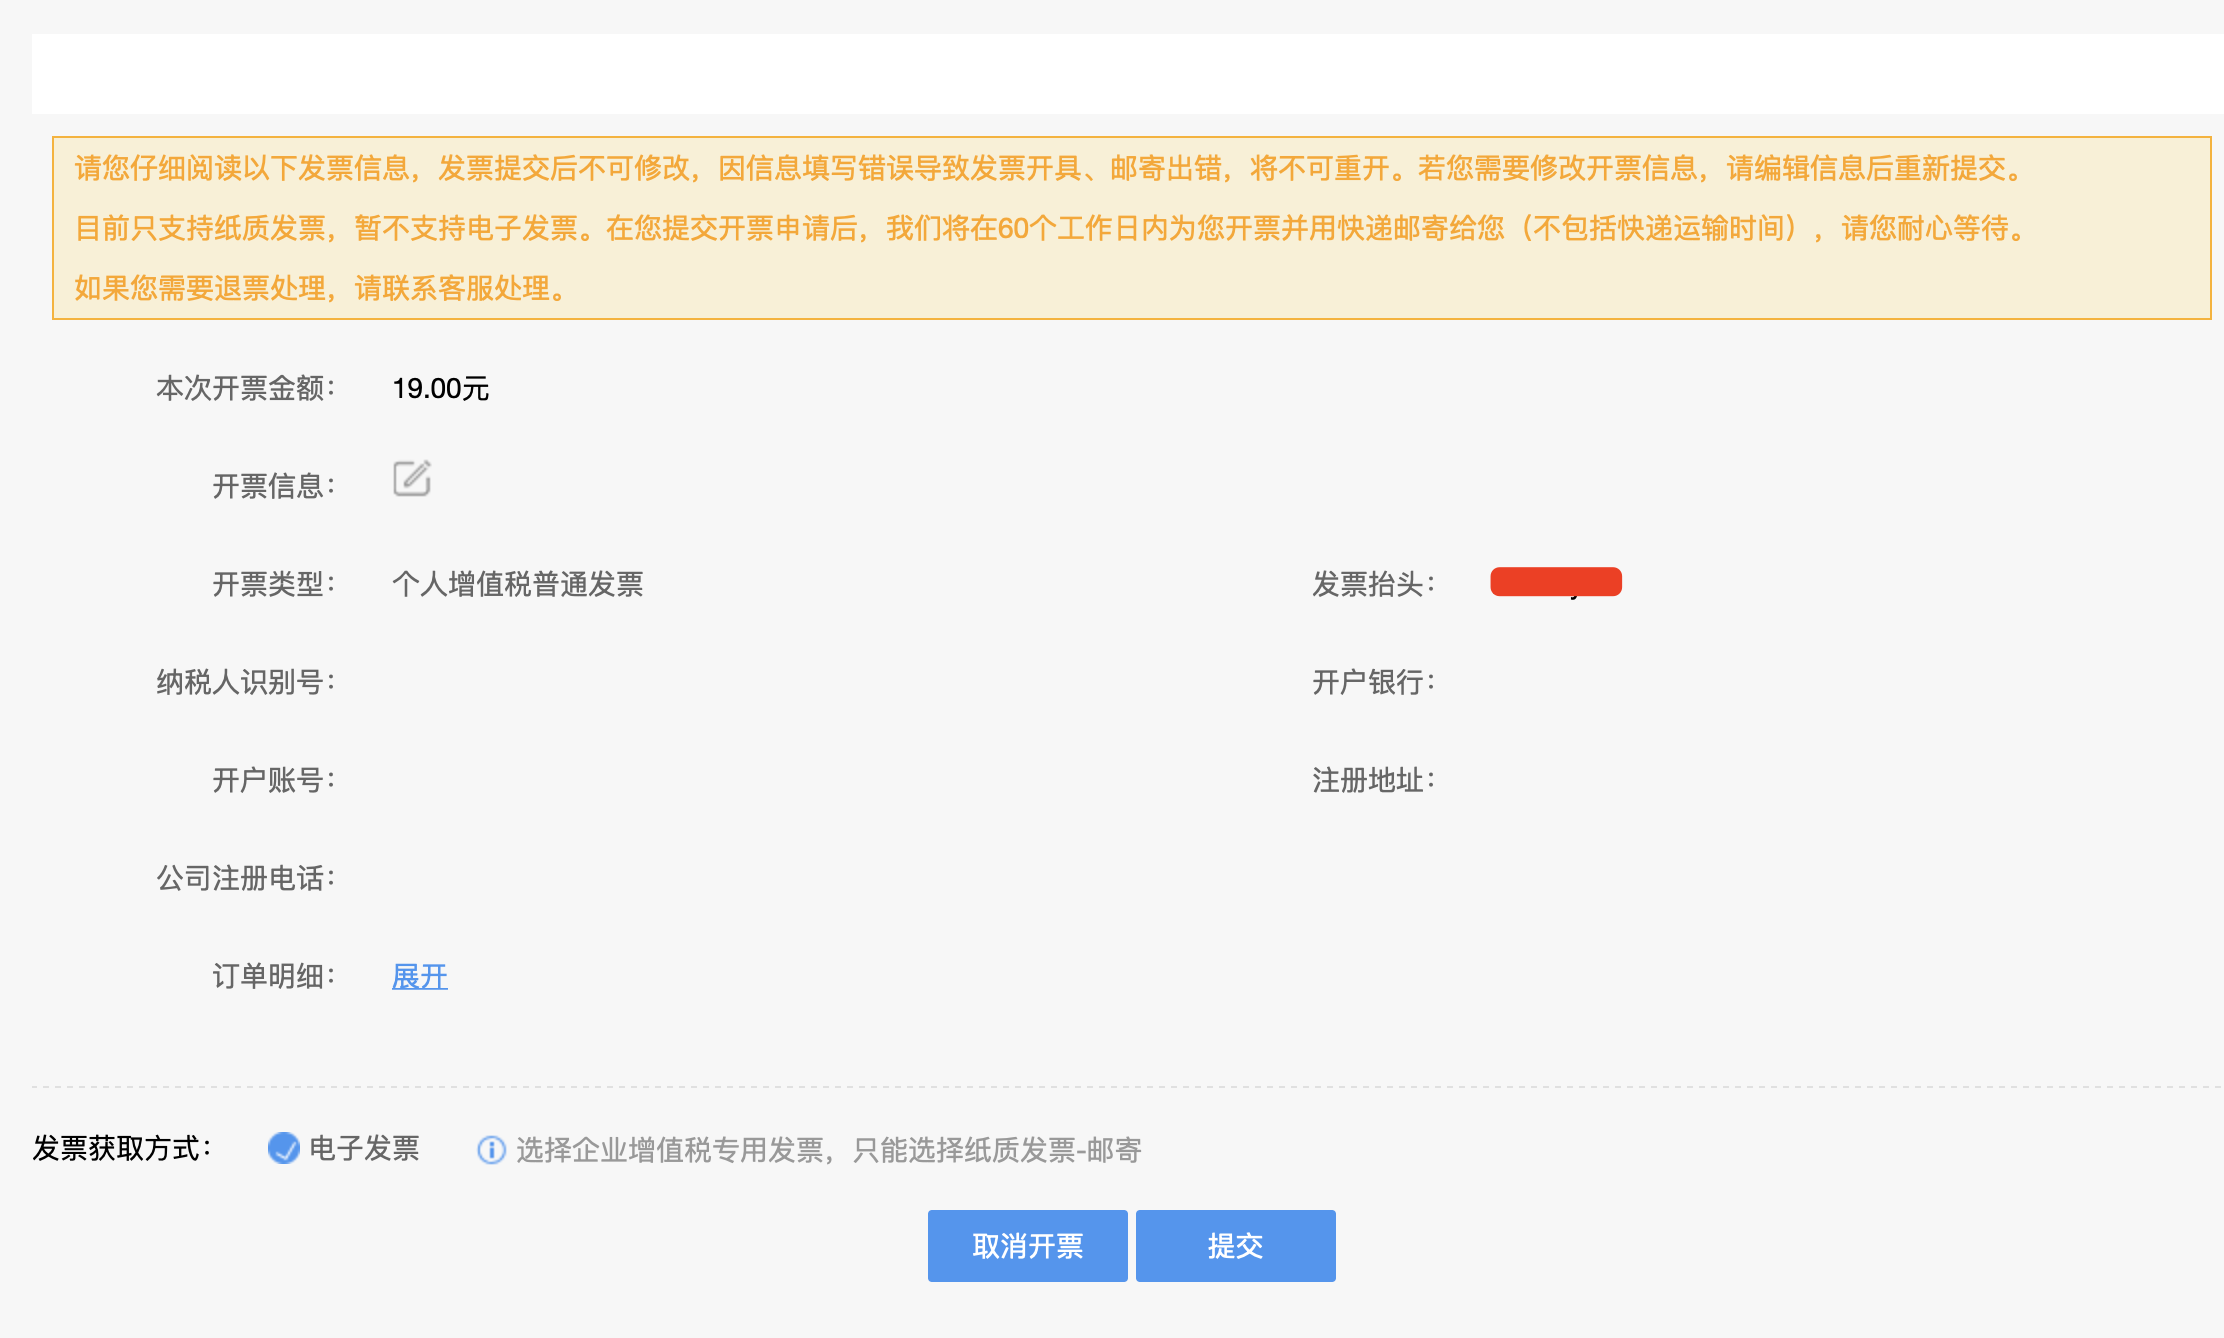Click the 开户银行 field label
The image size is (2224, 1338).
click(1373, 682)
